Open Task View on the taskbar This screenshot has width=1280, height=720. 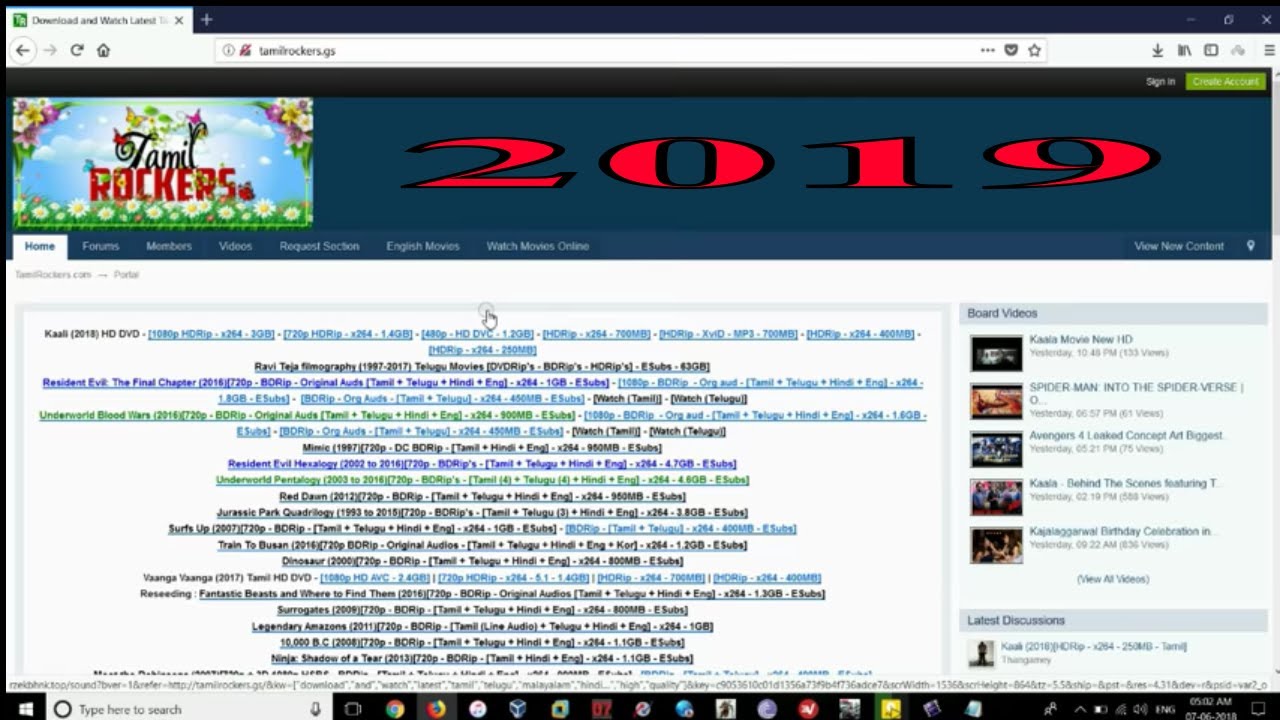pyautogui.click(x=352, y=709)
